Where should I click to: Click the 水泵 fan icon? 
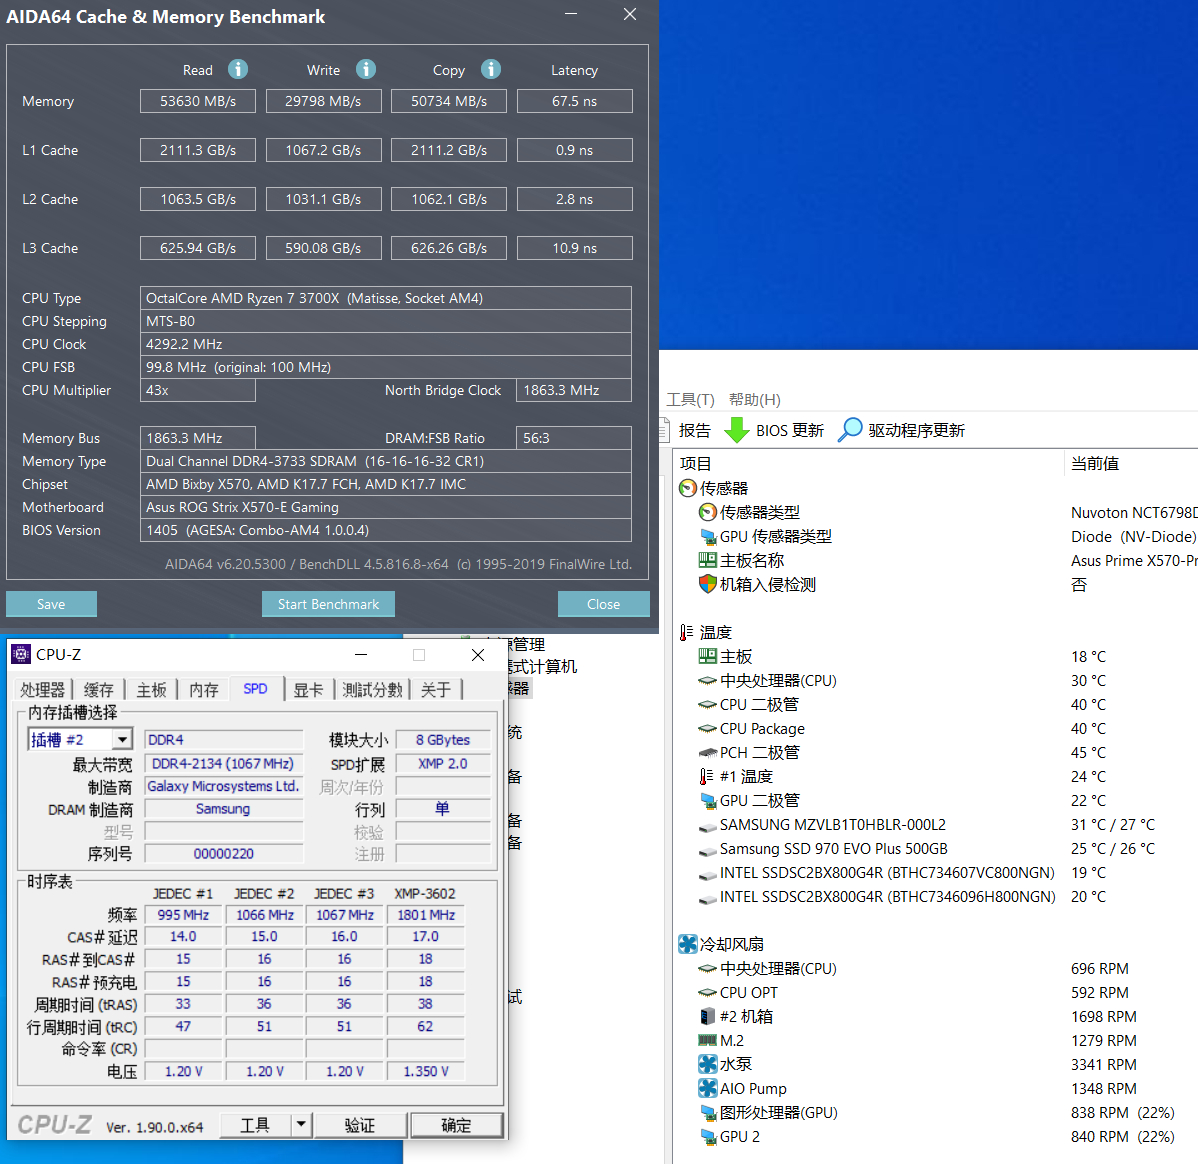point(707,1065)
